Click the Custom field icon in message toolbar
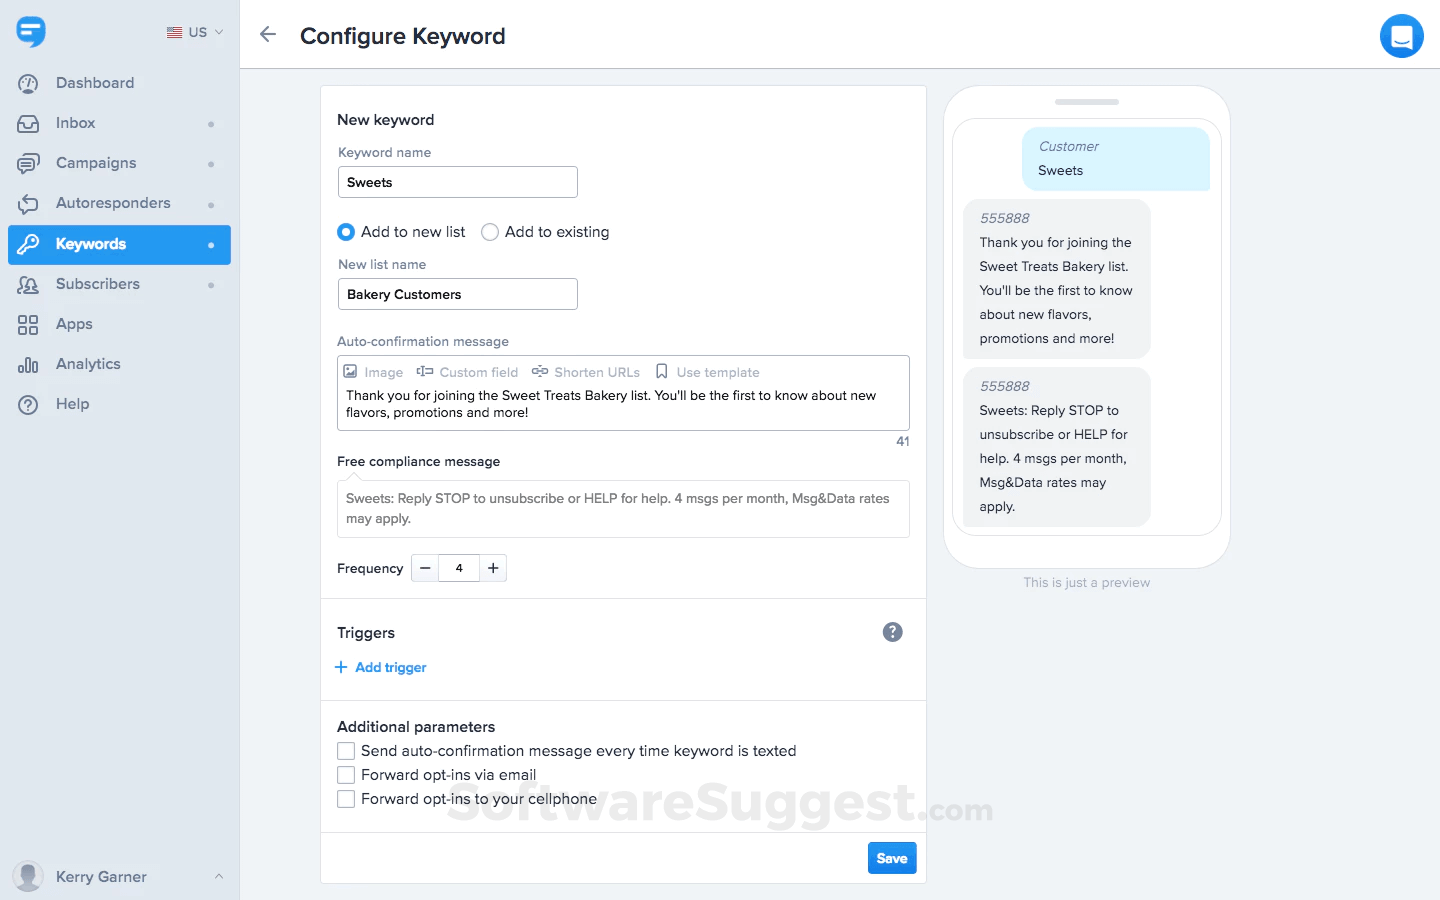The height and width of the screenshot is (900, 1440). pos(425,371)
